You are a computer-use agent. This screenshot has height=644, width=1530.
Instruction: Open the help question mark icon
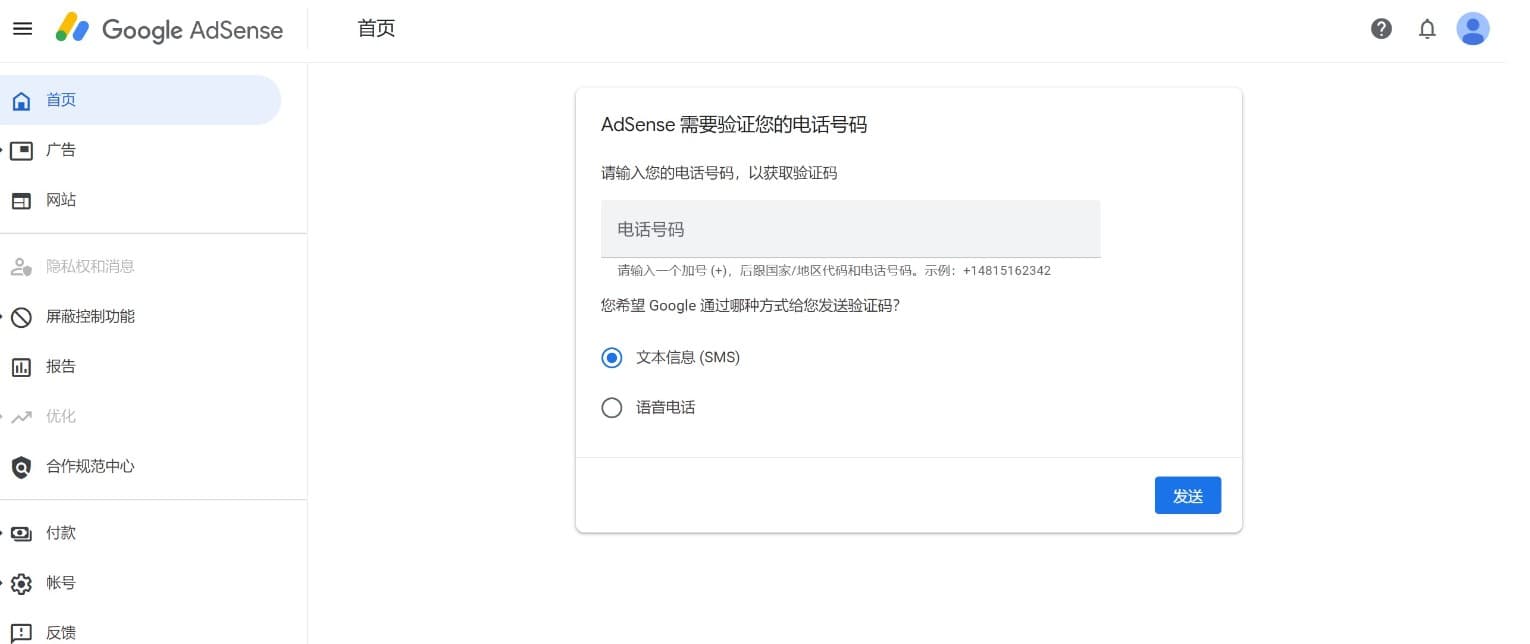coord(1381,29)
